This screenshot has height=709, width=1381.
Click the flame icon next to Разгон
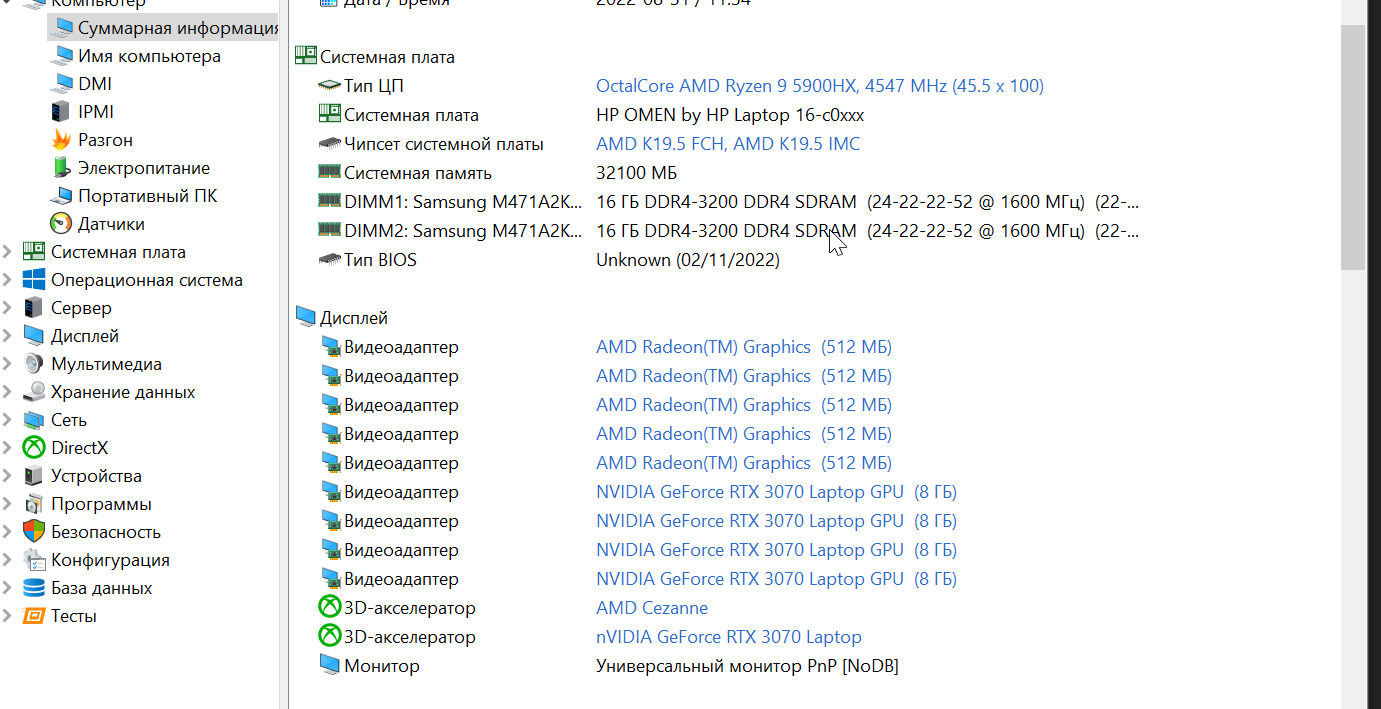(x=62, y=140)
